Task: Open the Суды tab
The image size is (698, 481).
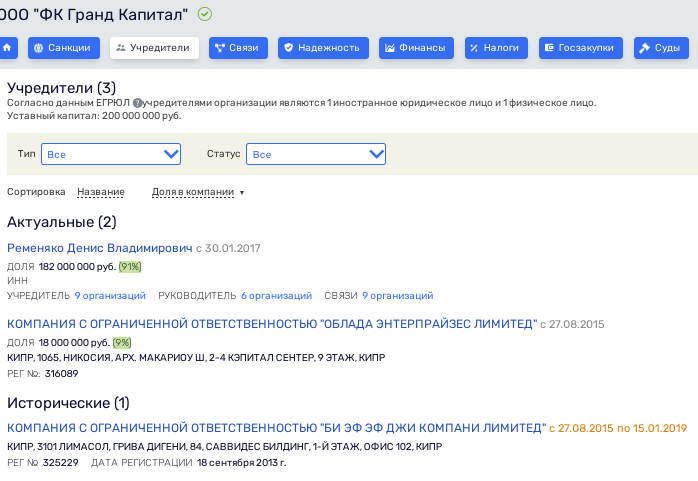Action: click(x=661, y=48)
